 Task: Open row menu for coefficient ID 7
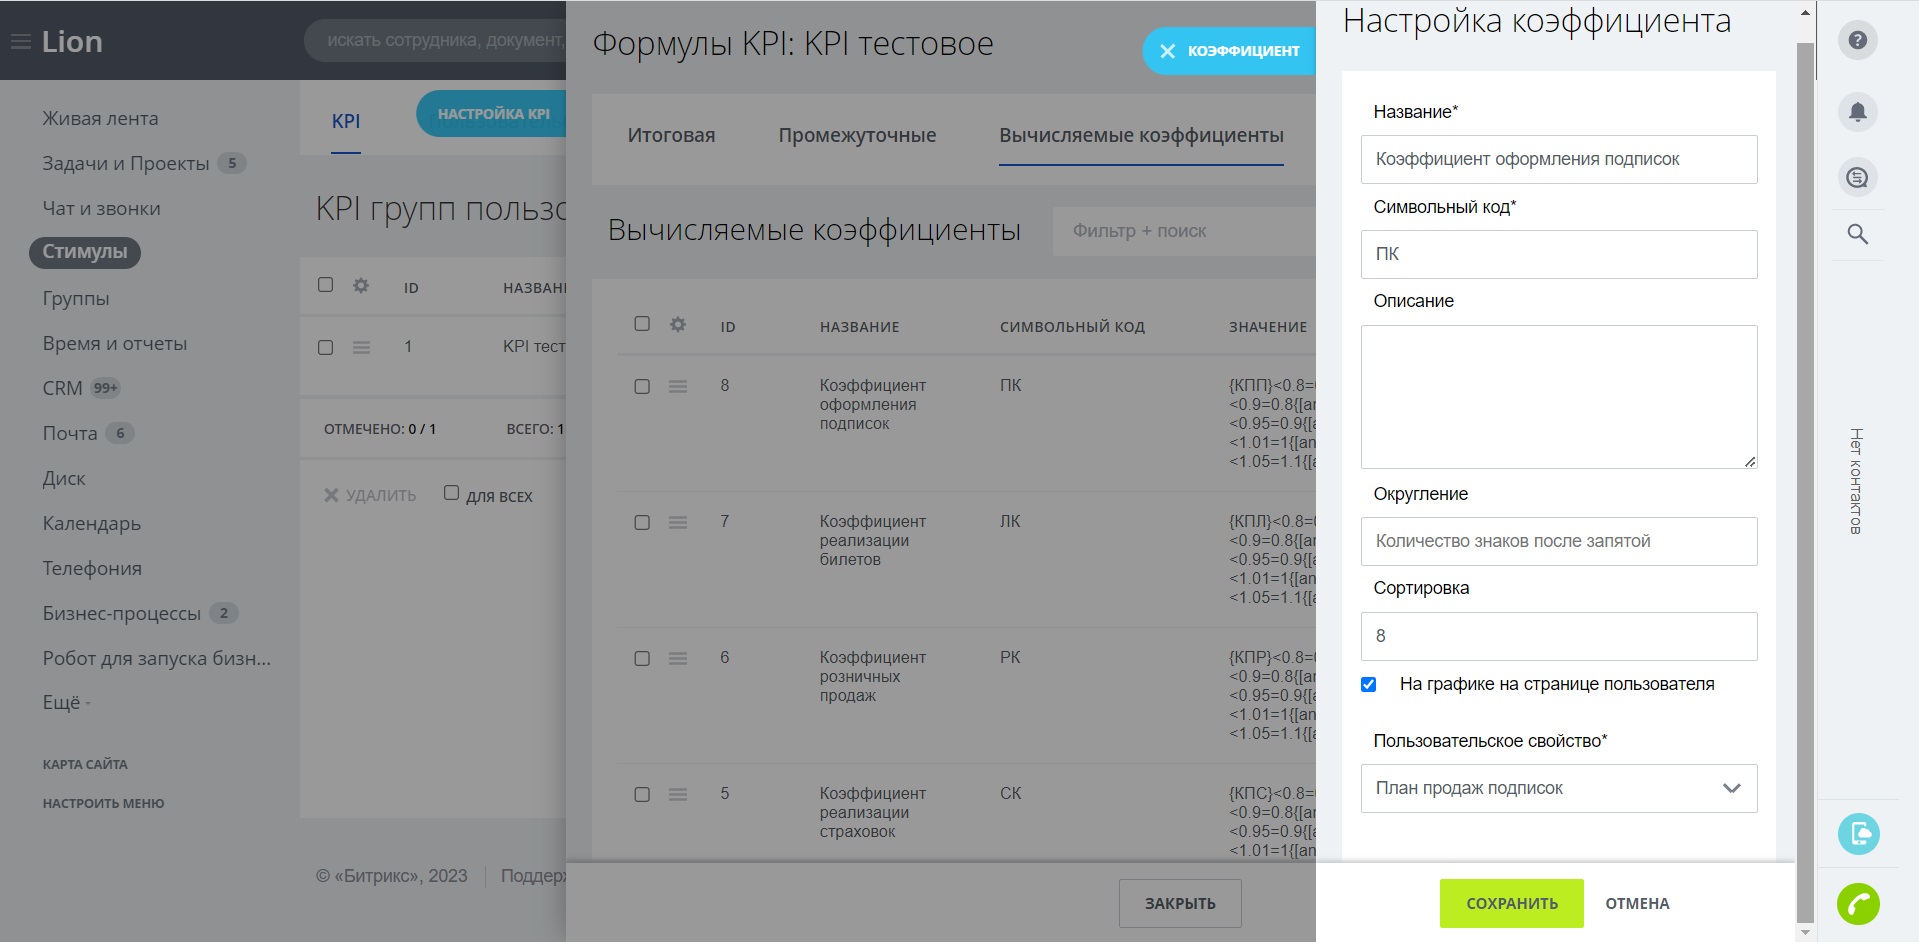pyautogui.click(x=678, y=523)
